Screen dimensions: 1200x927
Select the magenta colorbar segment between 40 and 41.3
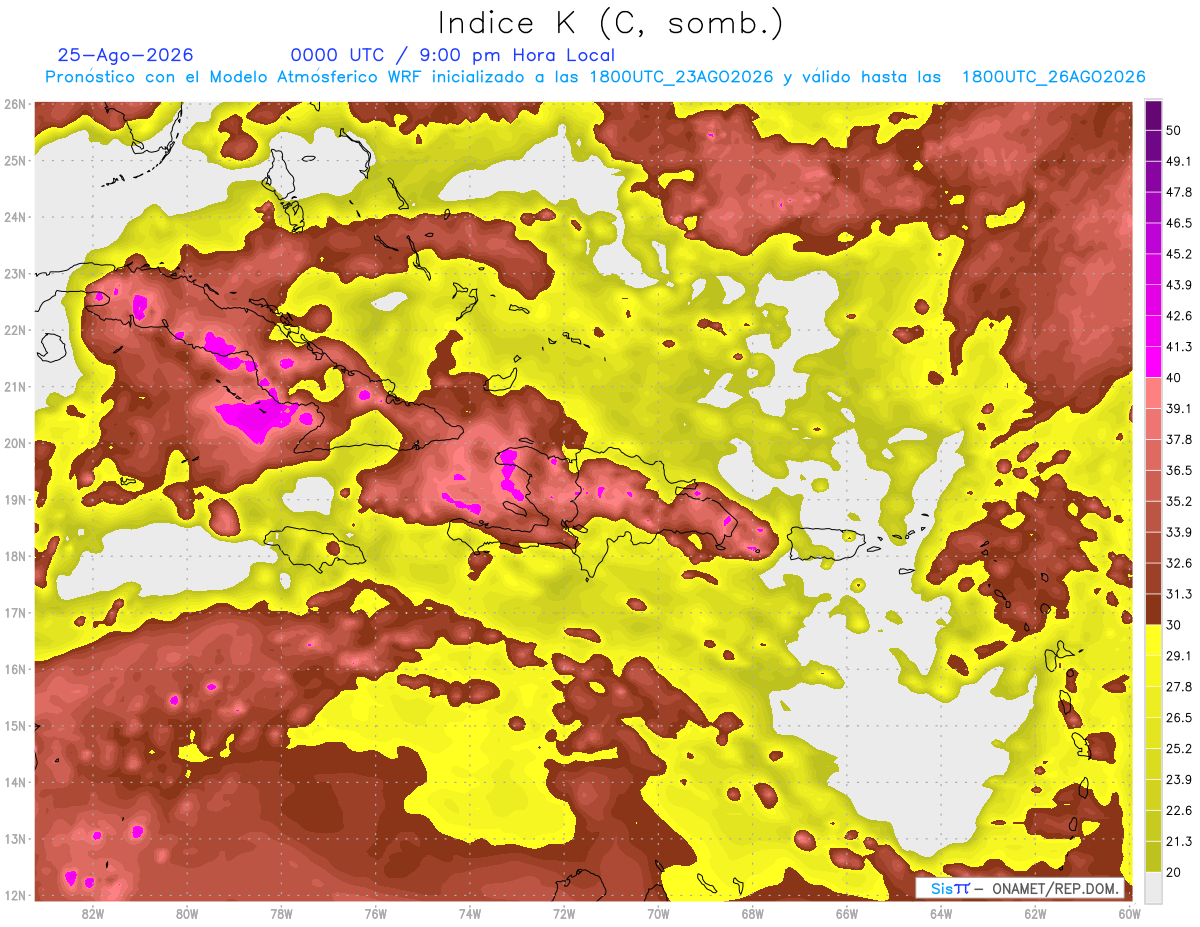[x=1153, y=361]
